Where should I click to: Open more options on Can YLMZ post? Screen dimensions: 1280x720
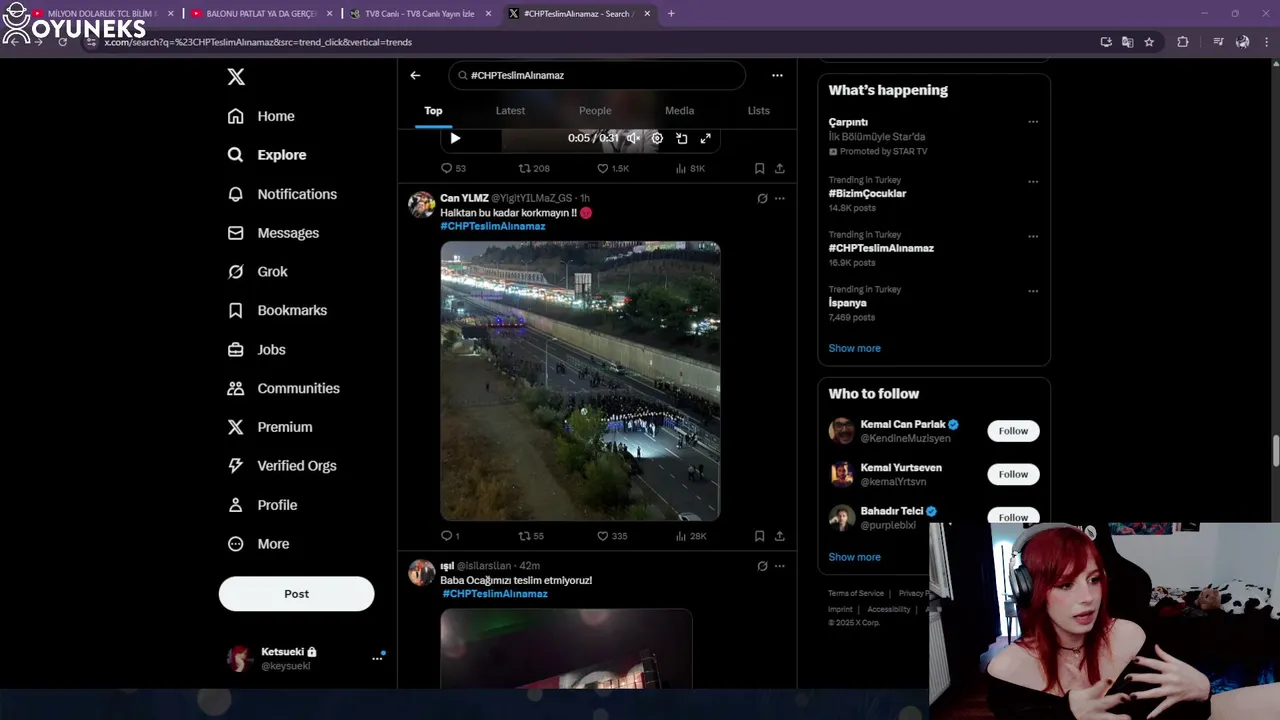pyautogui.click(x=779, y=198)
